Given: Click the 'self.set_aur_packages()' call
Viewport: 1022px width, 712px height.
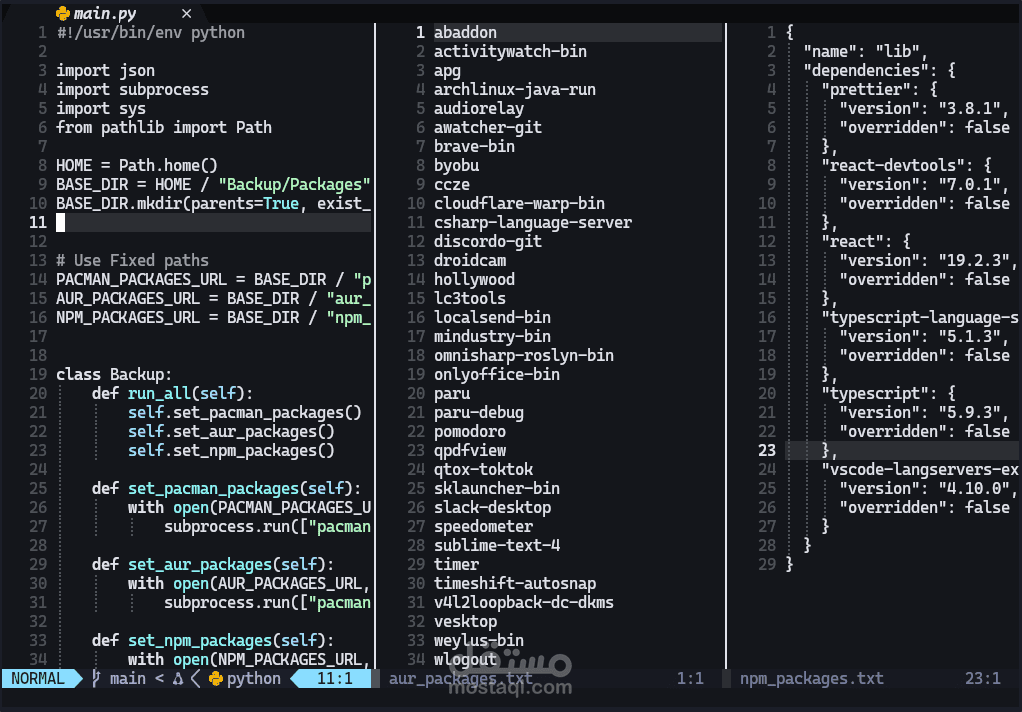Looking at the screenshot, I should pyautogui.click(x=231, y=432).
